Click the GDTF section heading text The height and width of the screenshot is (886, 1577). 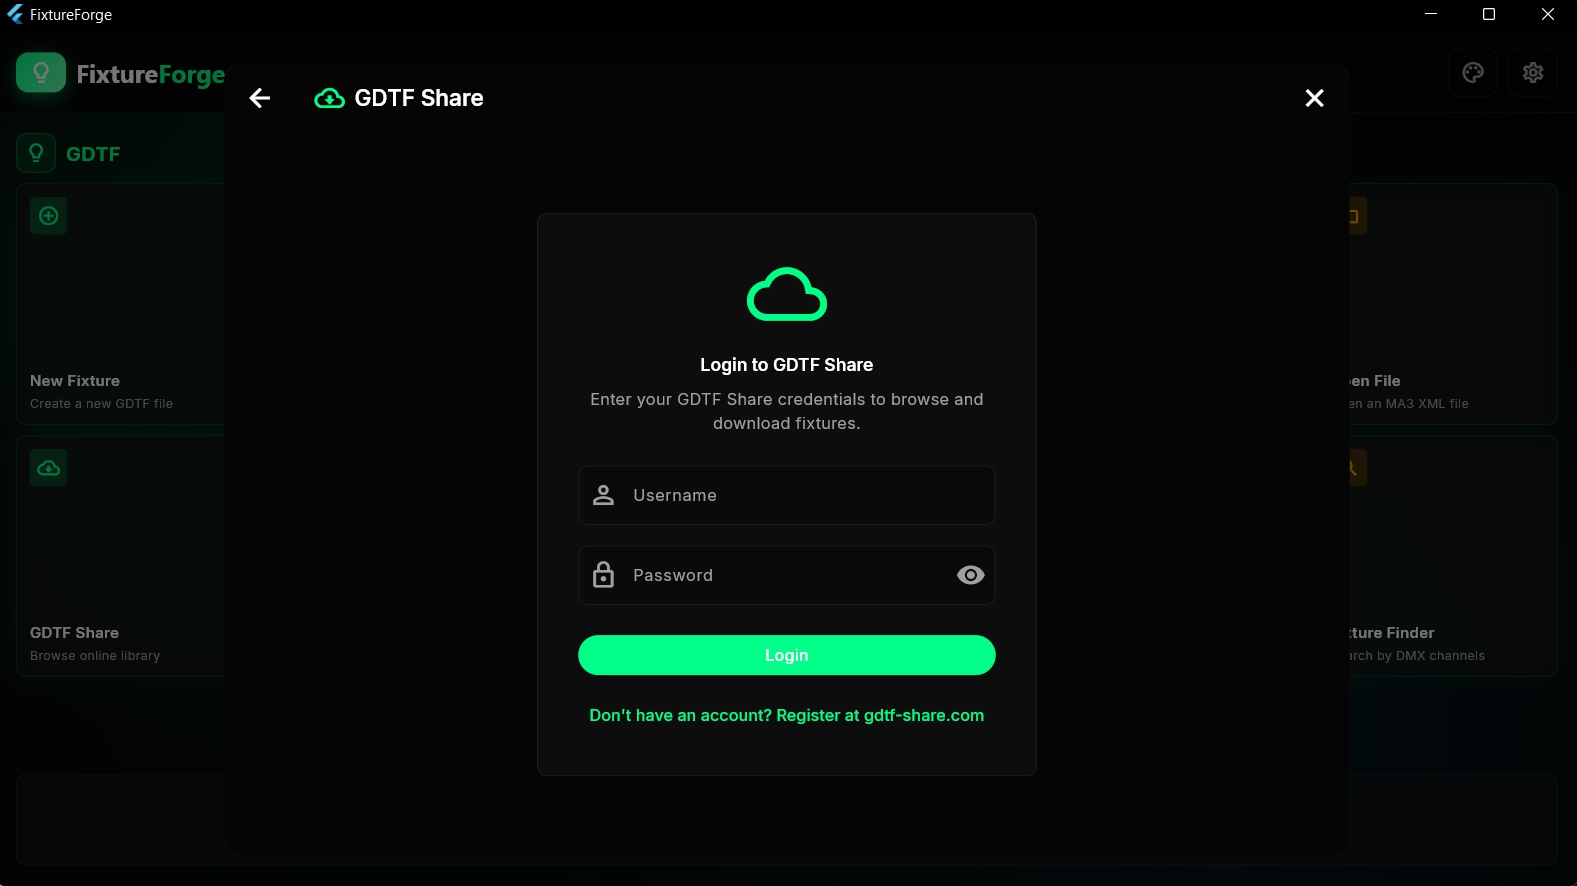coord(93,154)
